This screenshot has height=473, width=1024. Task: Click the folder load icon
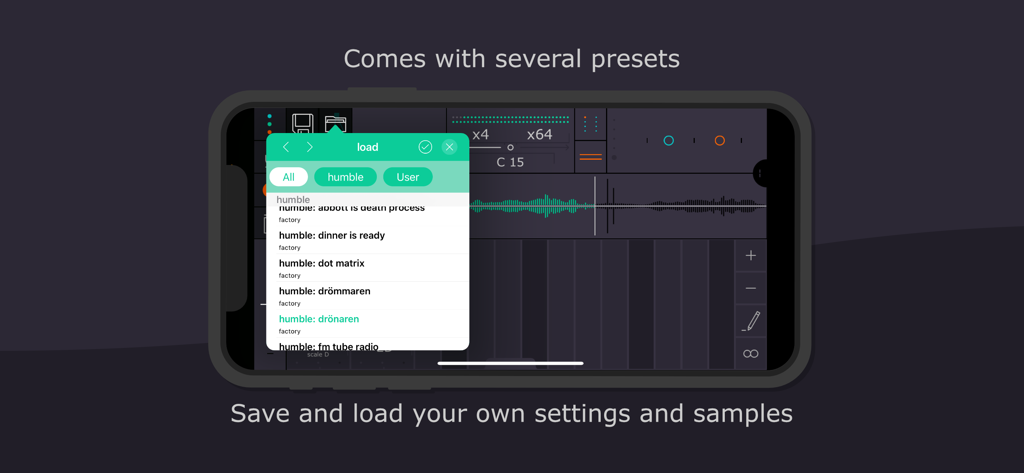[336, 124]
